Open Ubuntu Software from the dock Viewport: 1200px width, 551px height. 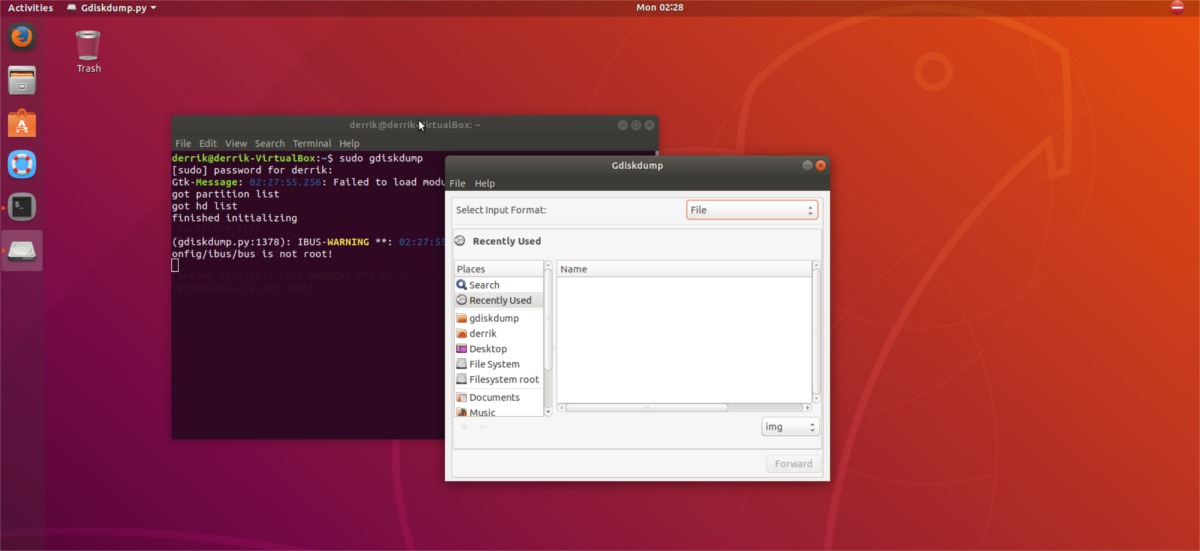22,123
